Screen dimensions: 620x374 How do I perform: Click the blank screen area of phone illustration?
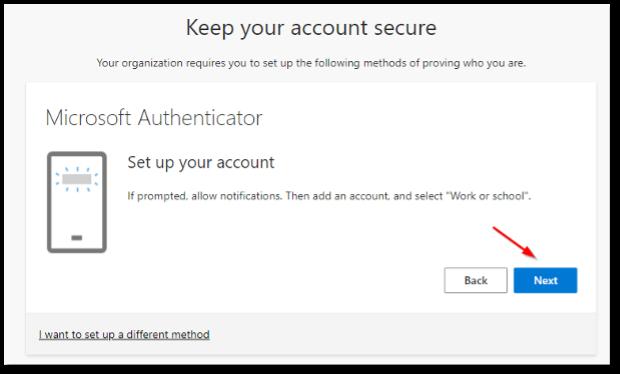(x=77, y=213)
